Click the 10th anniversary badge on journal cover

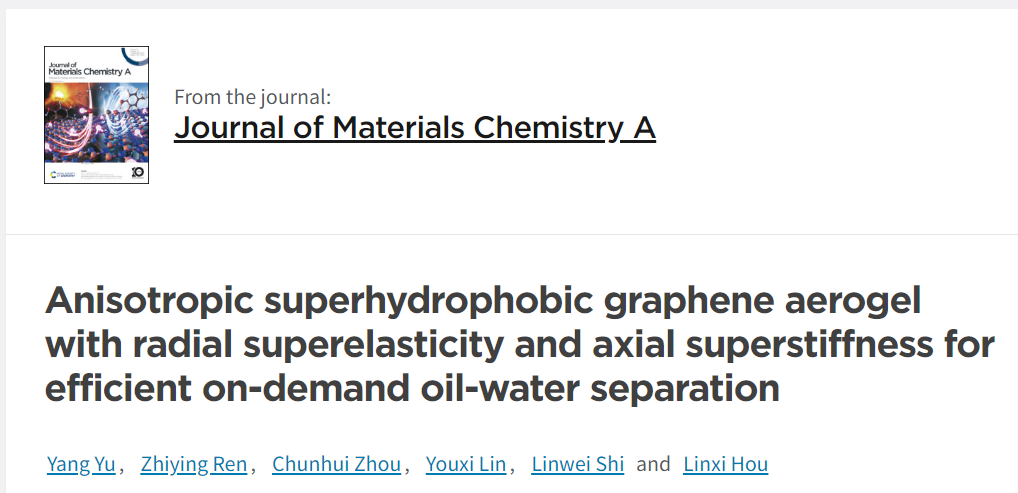[x=138, y=172]
